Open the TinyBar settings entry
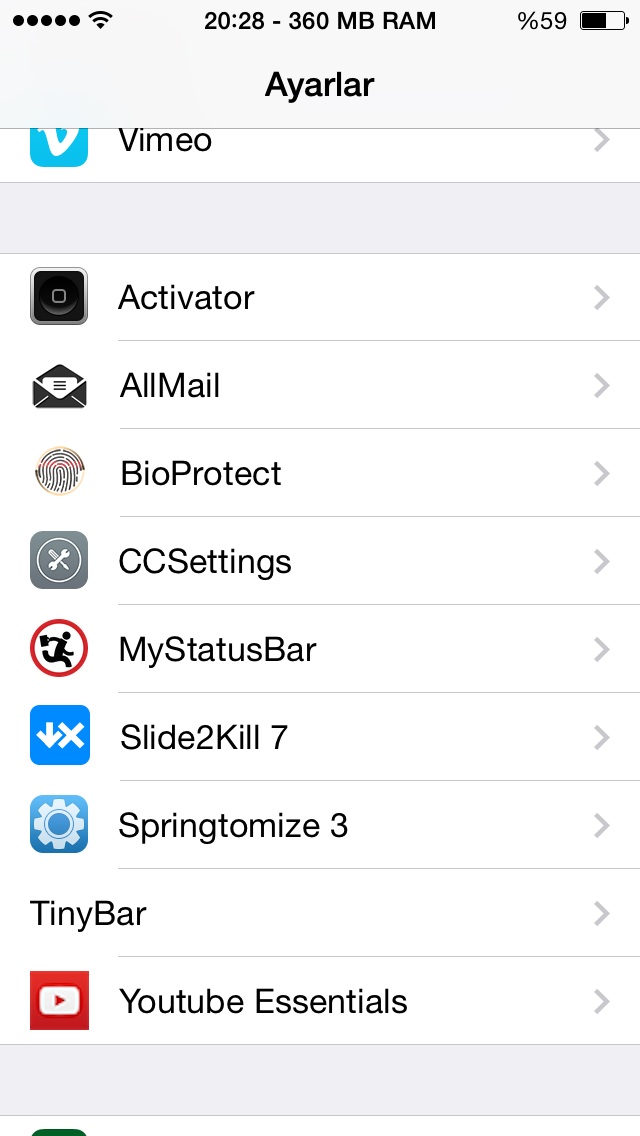This screenshot has width=640, height=1136. [320, 913]
